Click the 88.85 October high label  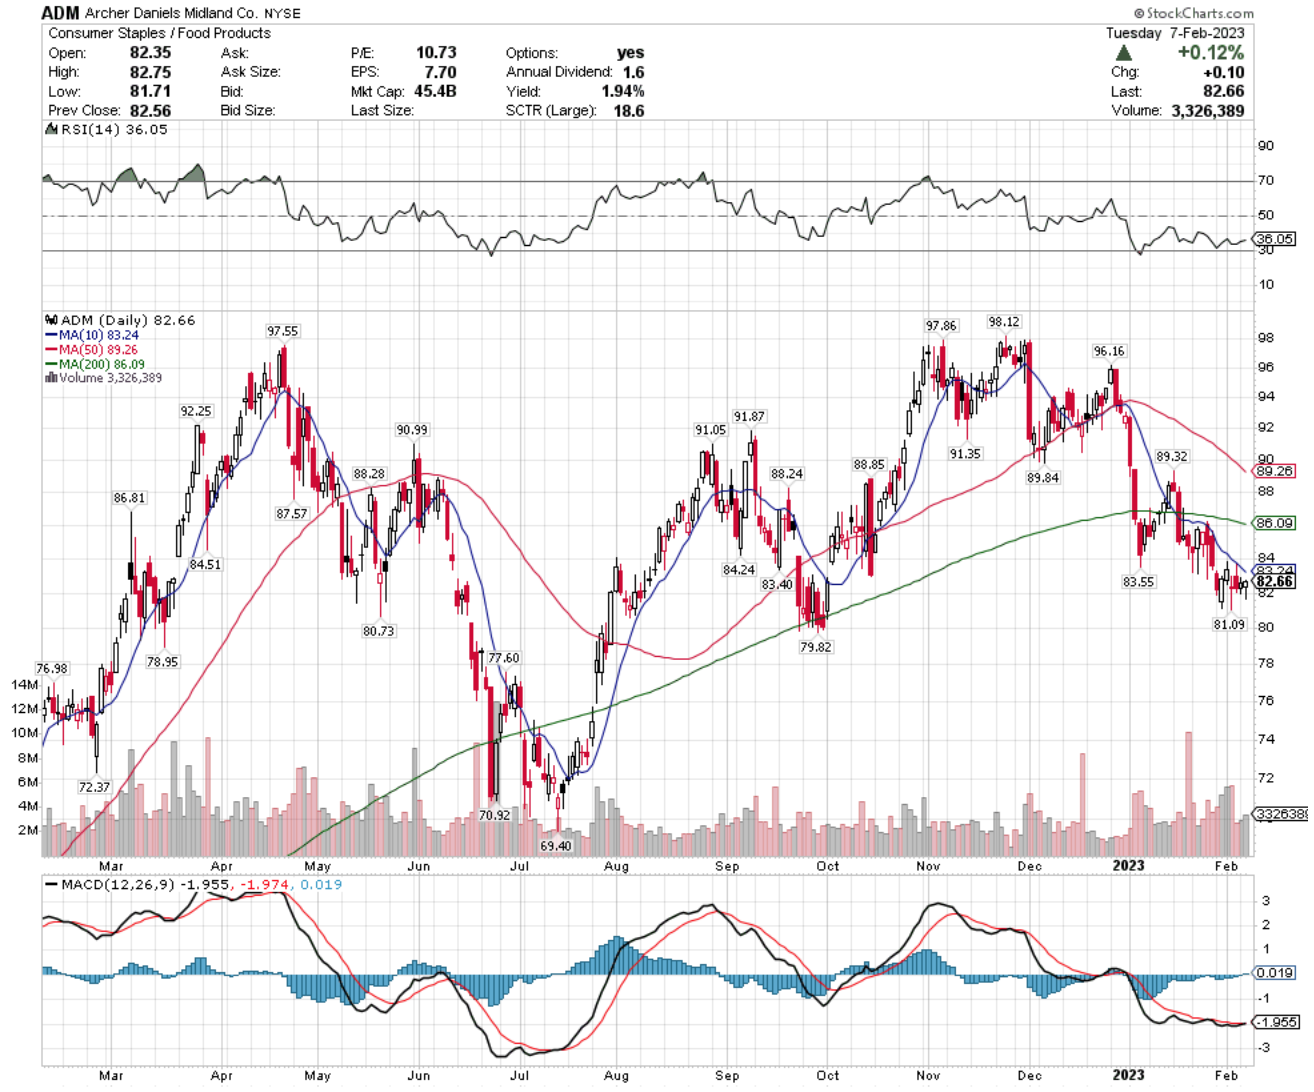869,465
